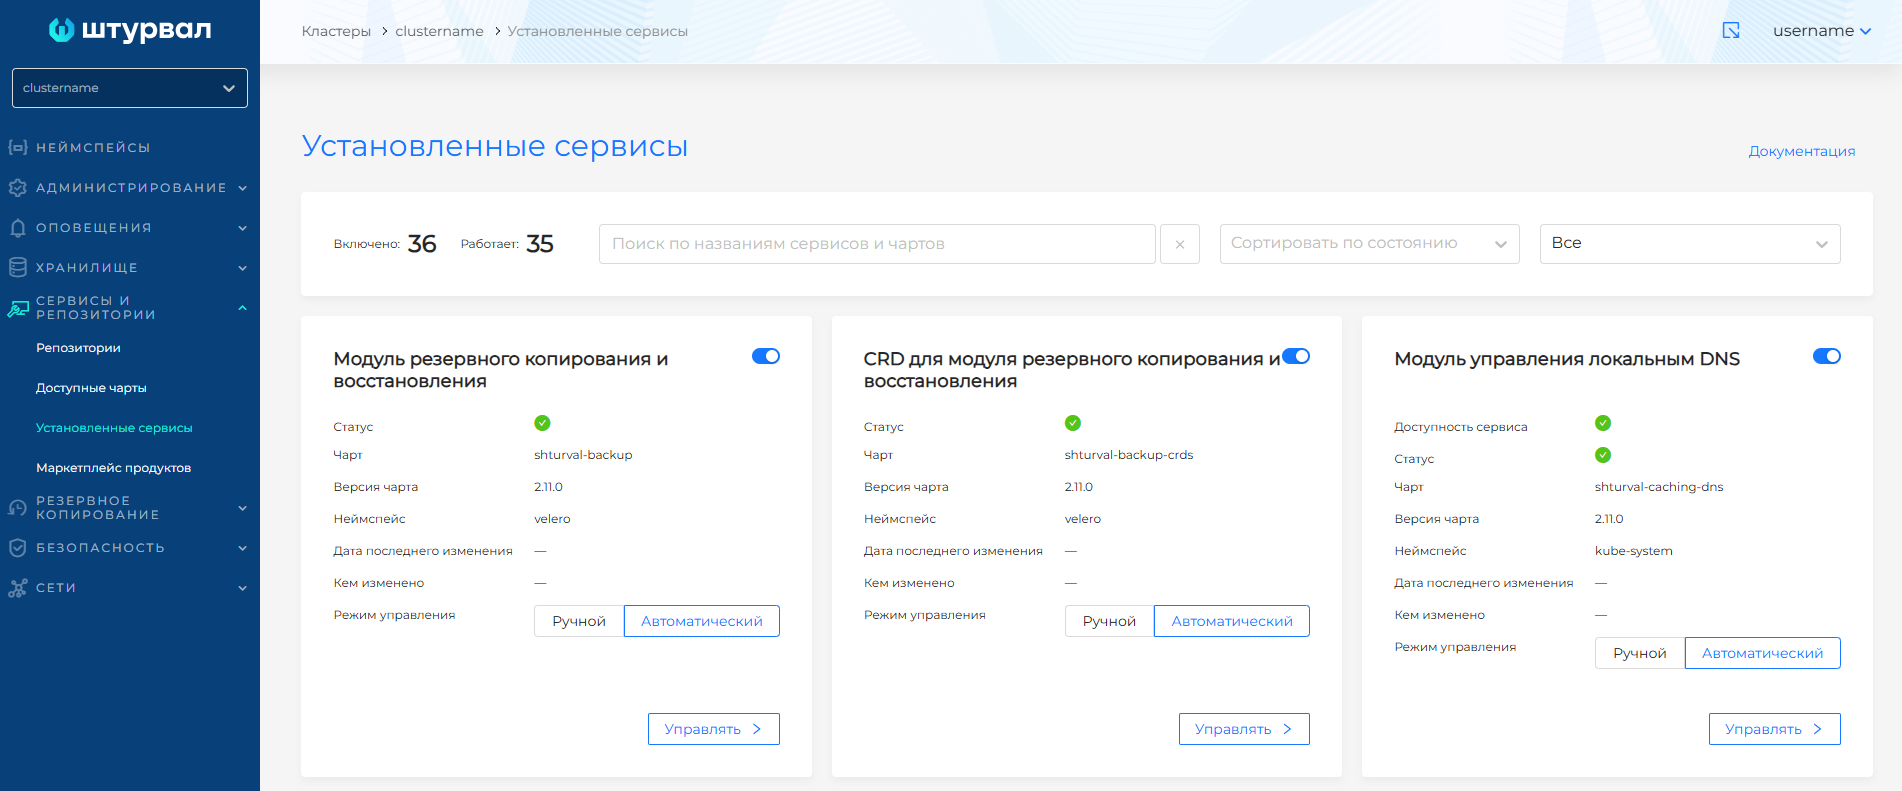
Task: Click chart name shturval-backup-crds
Action: click(1129, 455)
